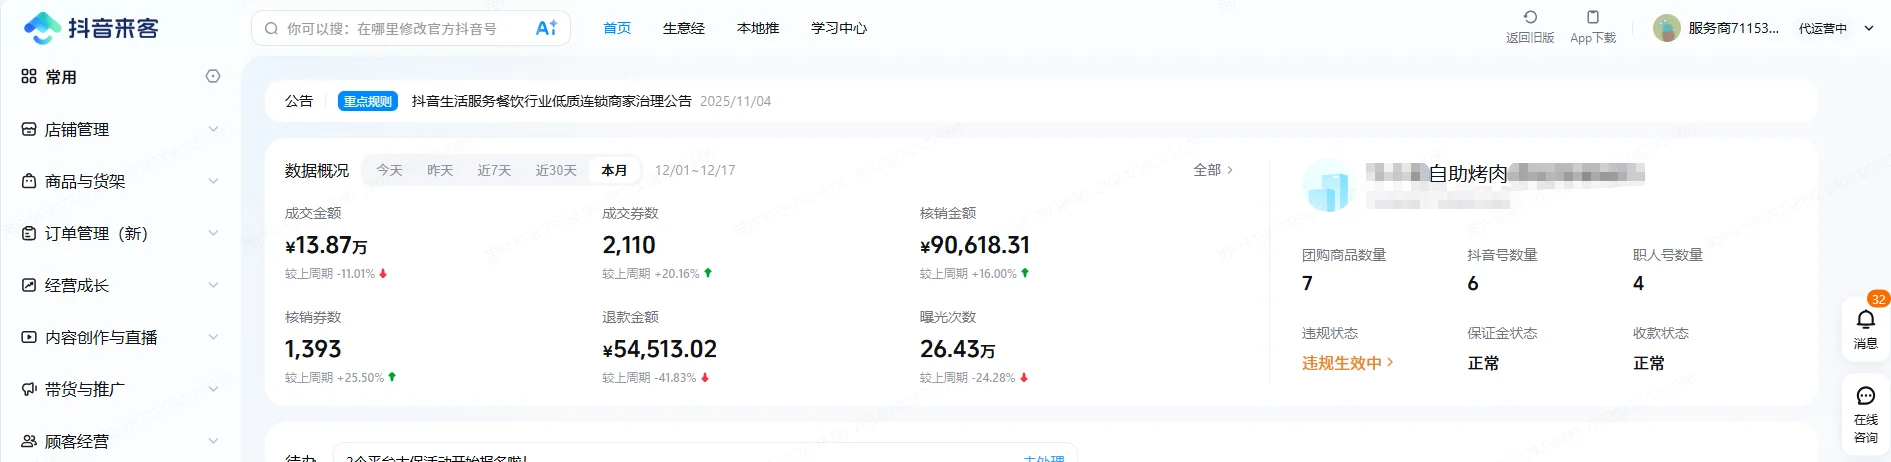Click the 抖音号数量 value 6

coord(1473,283)
